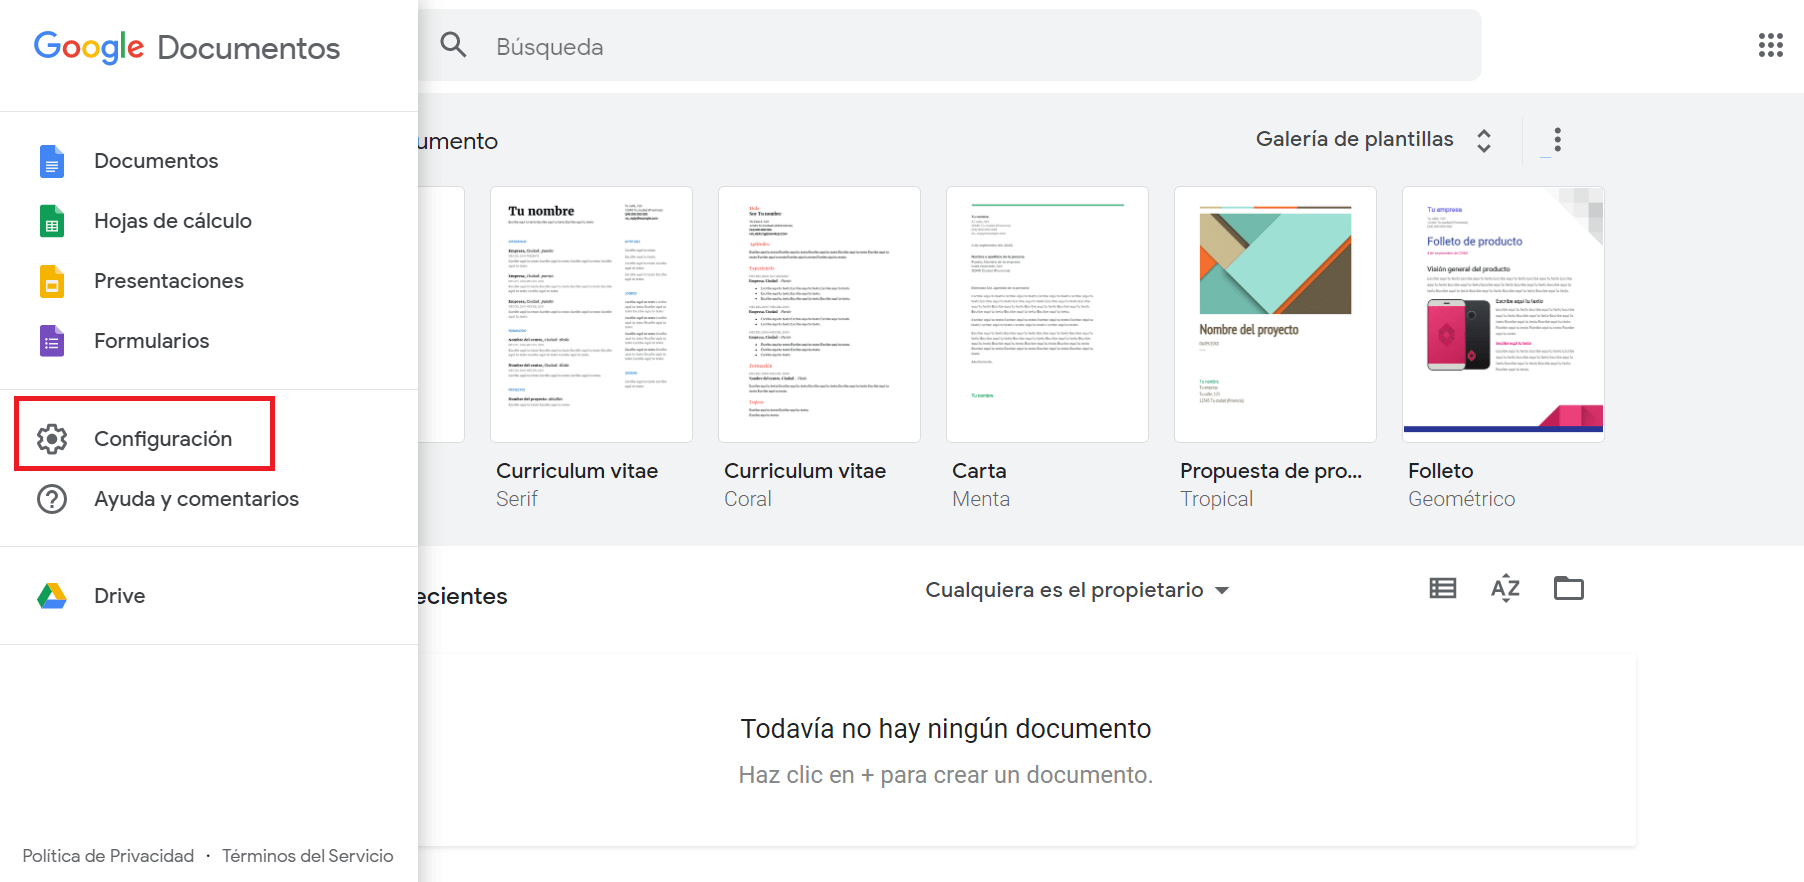Click the Geométrico template subtitle
This screenshot has width=1804, height=882.
click(1462, 499)
